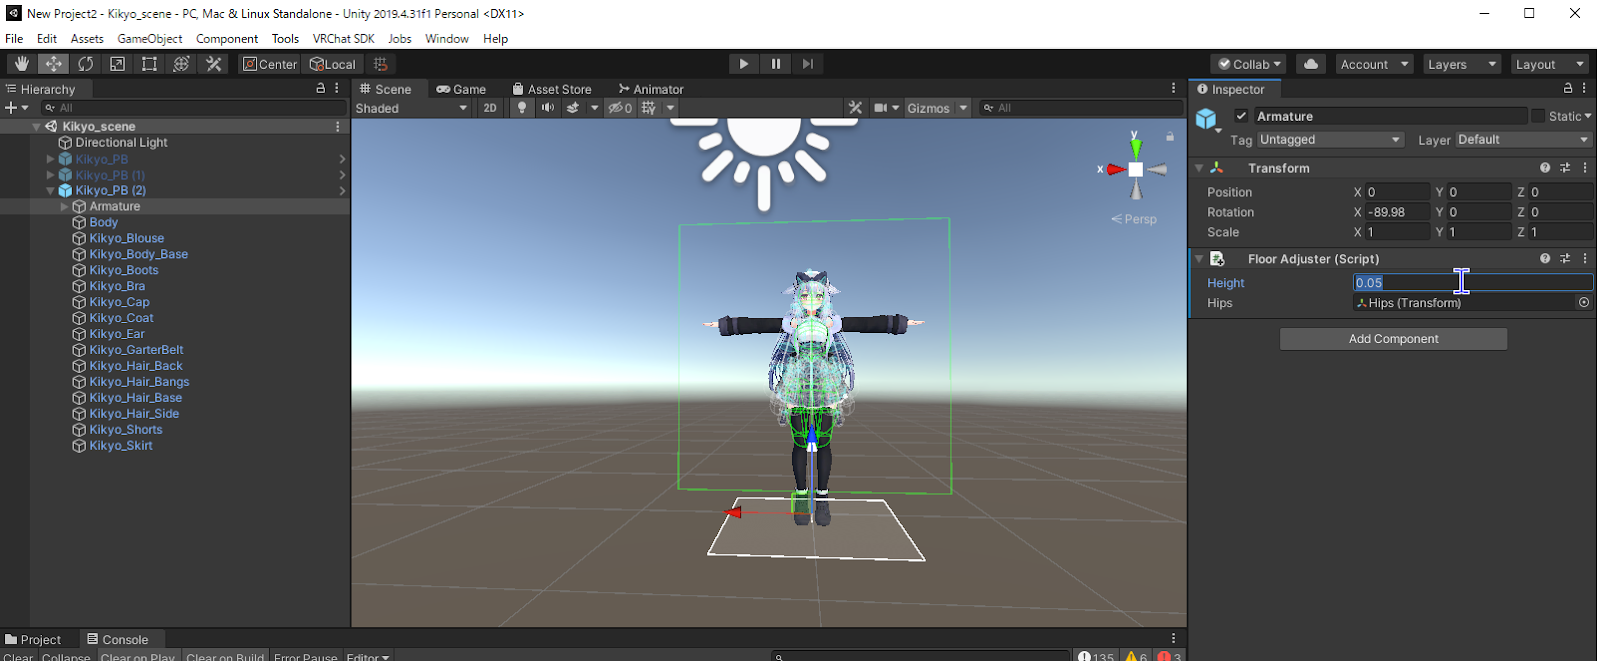
Task: Open the Layer Default dropdown
Action: [1523, 140]
